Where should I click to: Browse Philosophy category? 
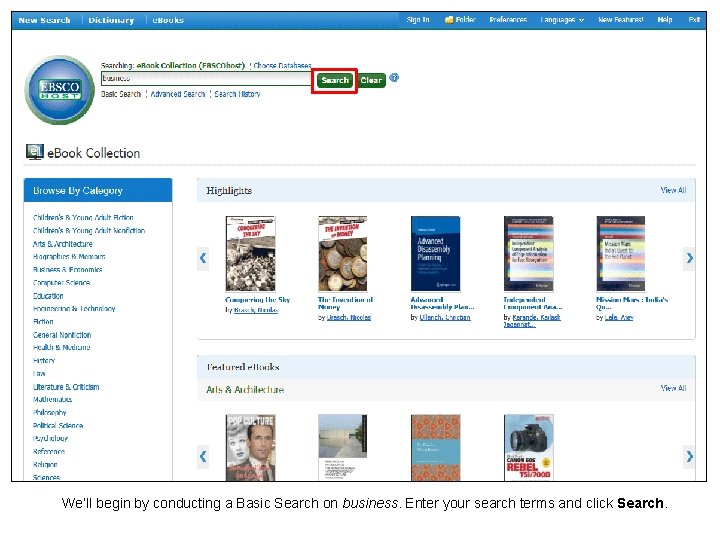point(50,413)
